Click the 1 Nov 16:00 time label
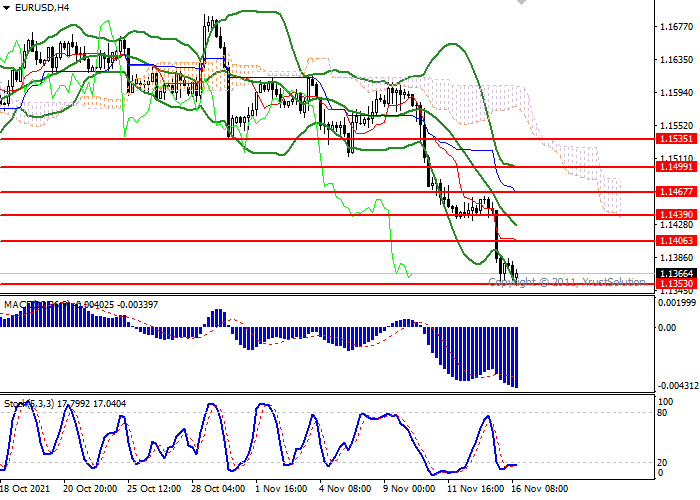 [281, 488]
